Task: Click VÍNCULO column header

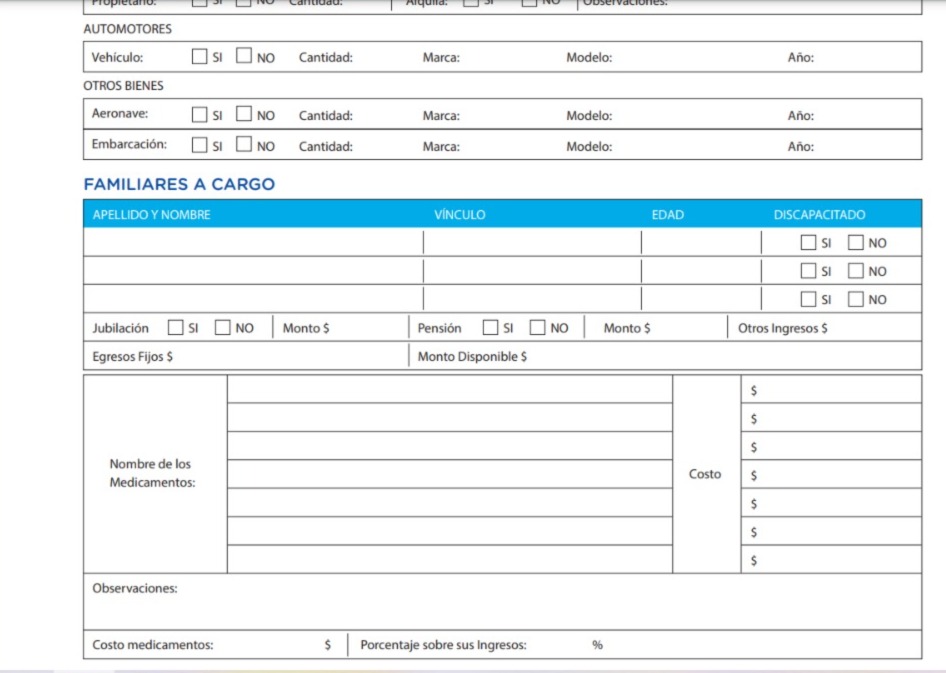Action: click(460, 215)
